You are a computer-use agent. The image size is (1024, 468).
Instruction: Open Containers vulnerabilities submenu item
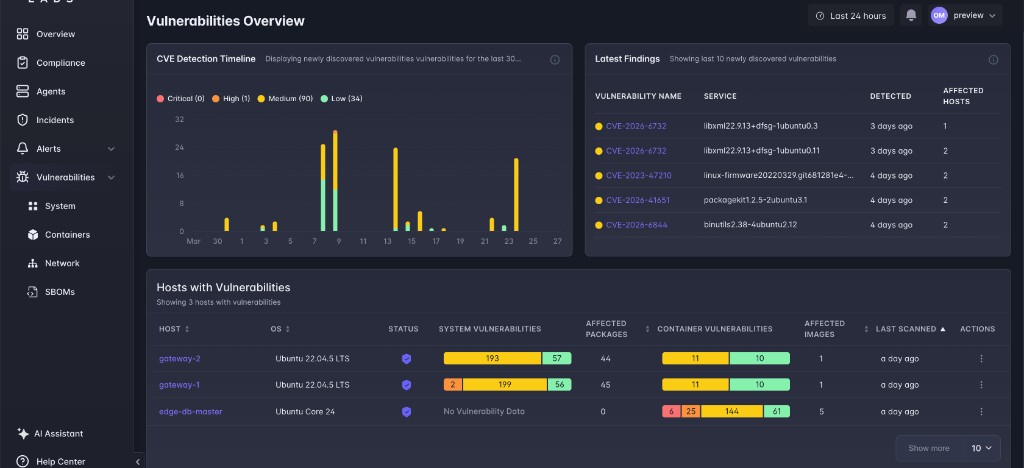[67, 235]
